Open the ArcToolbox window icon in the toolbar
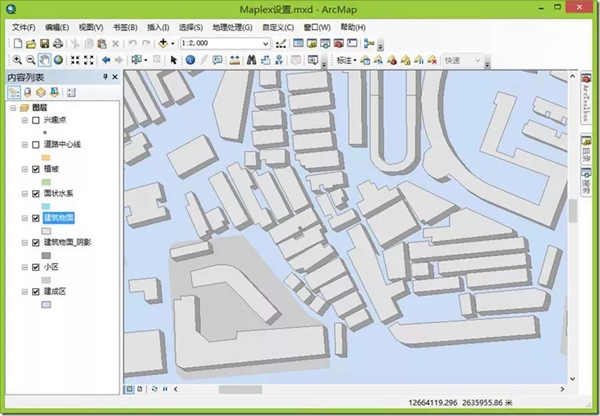Image resolution: width=600 pixels, height=416 pixels. [338, 43]
